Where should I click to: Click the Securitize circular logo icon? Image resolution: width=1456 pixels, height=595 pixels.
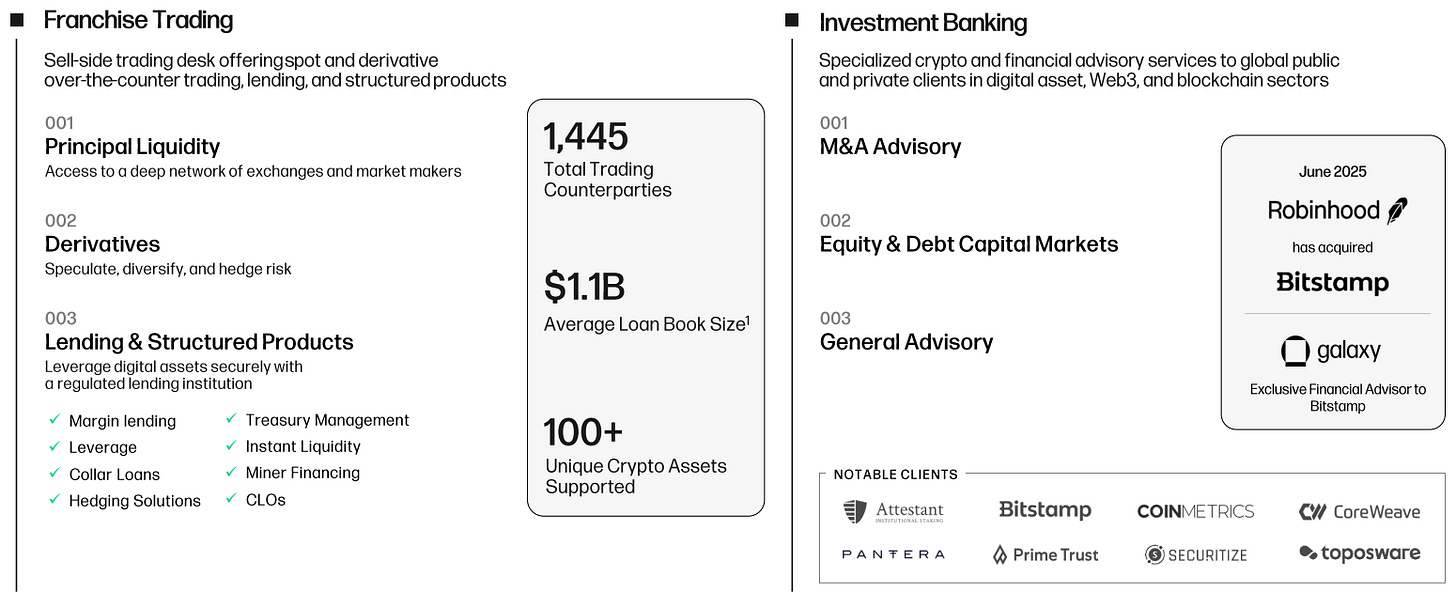point(1155,555)
